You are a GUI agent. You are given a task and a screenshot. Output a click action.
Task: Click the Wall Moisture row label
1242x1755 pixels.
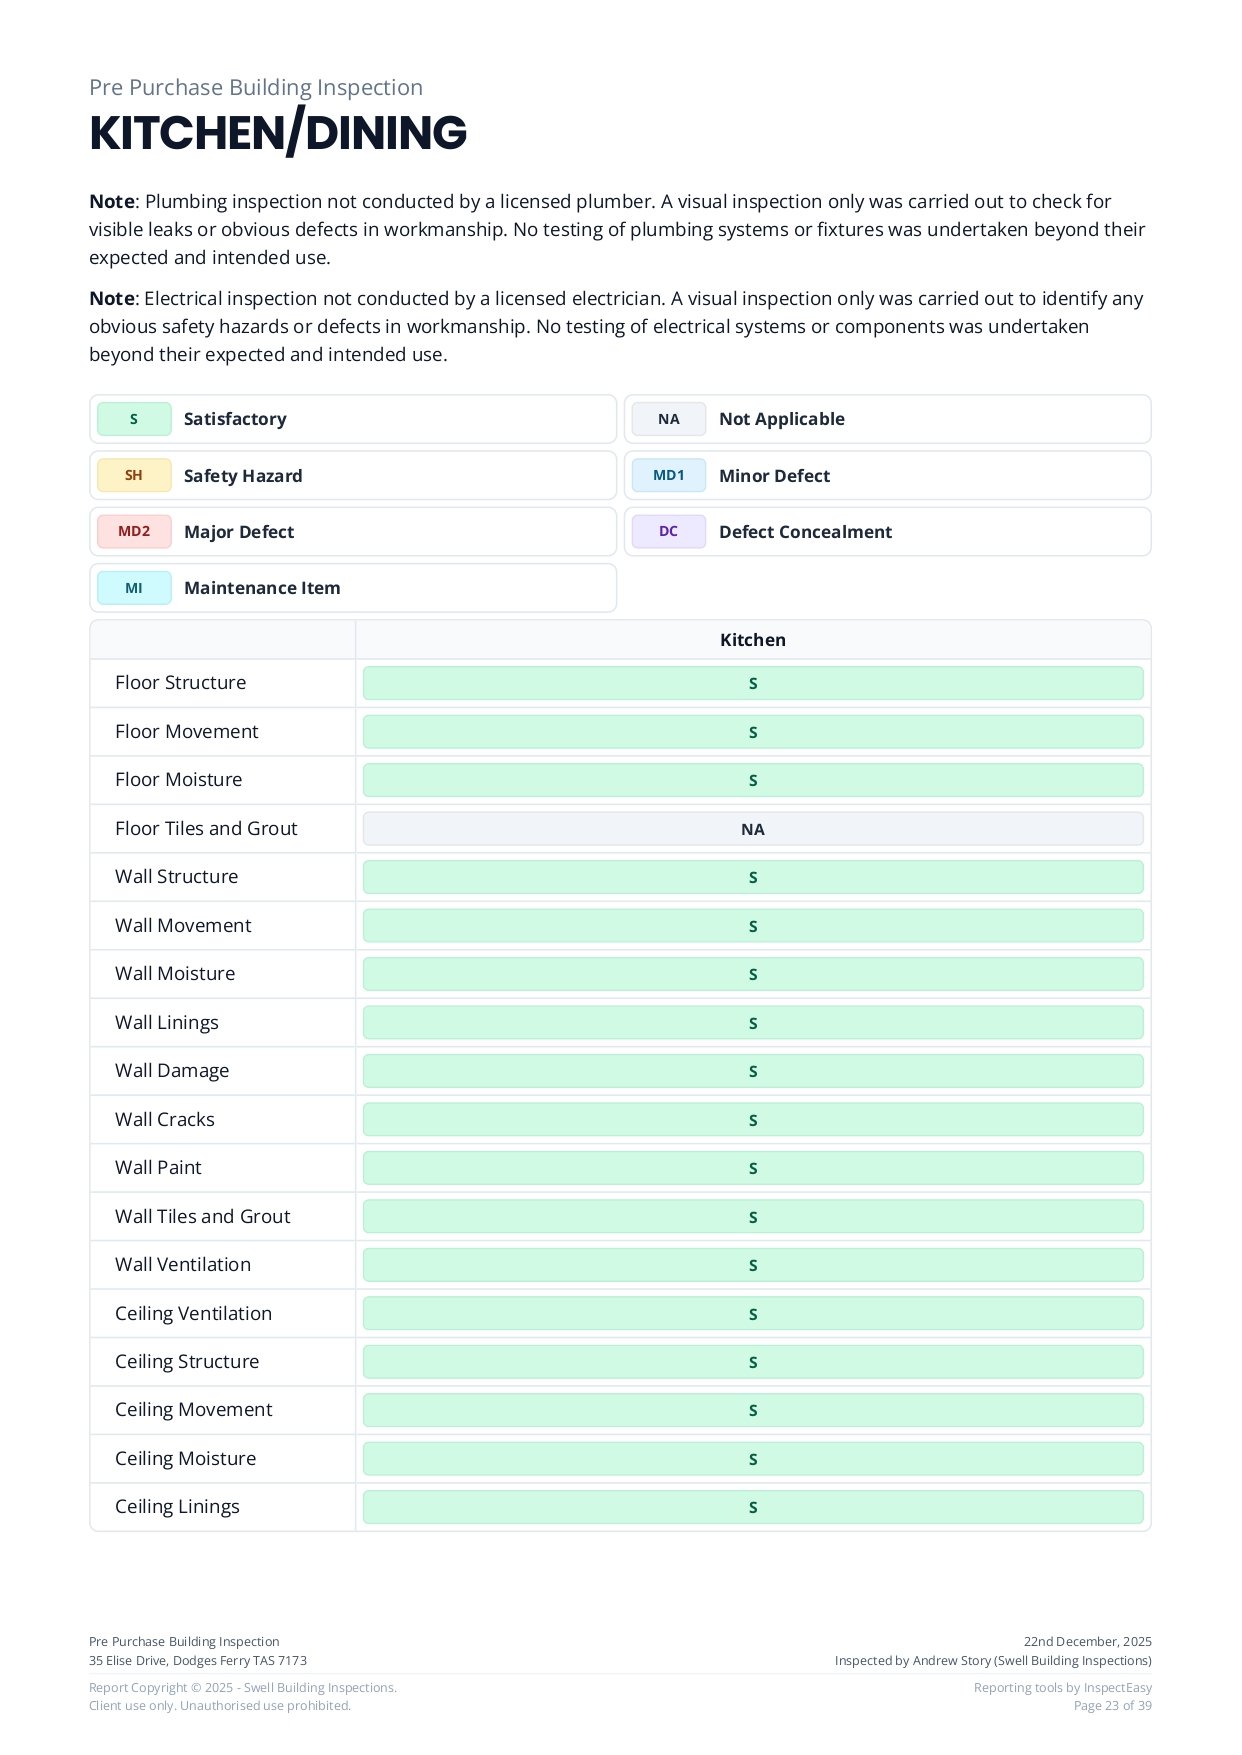(175, 973)
